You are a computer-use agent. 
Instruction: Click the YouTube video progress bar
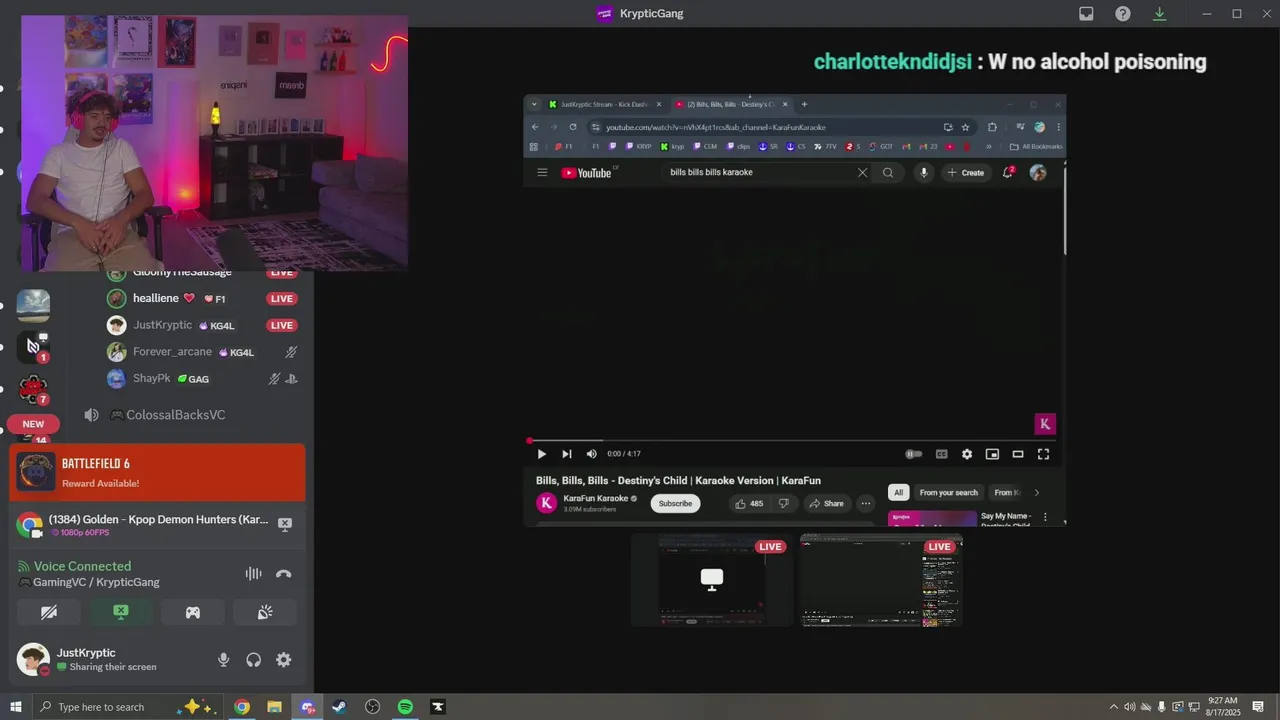click(791, 440)
